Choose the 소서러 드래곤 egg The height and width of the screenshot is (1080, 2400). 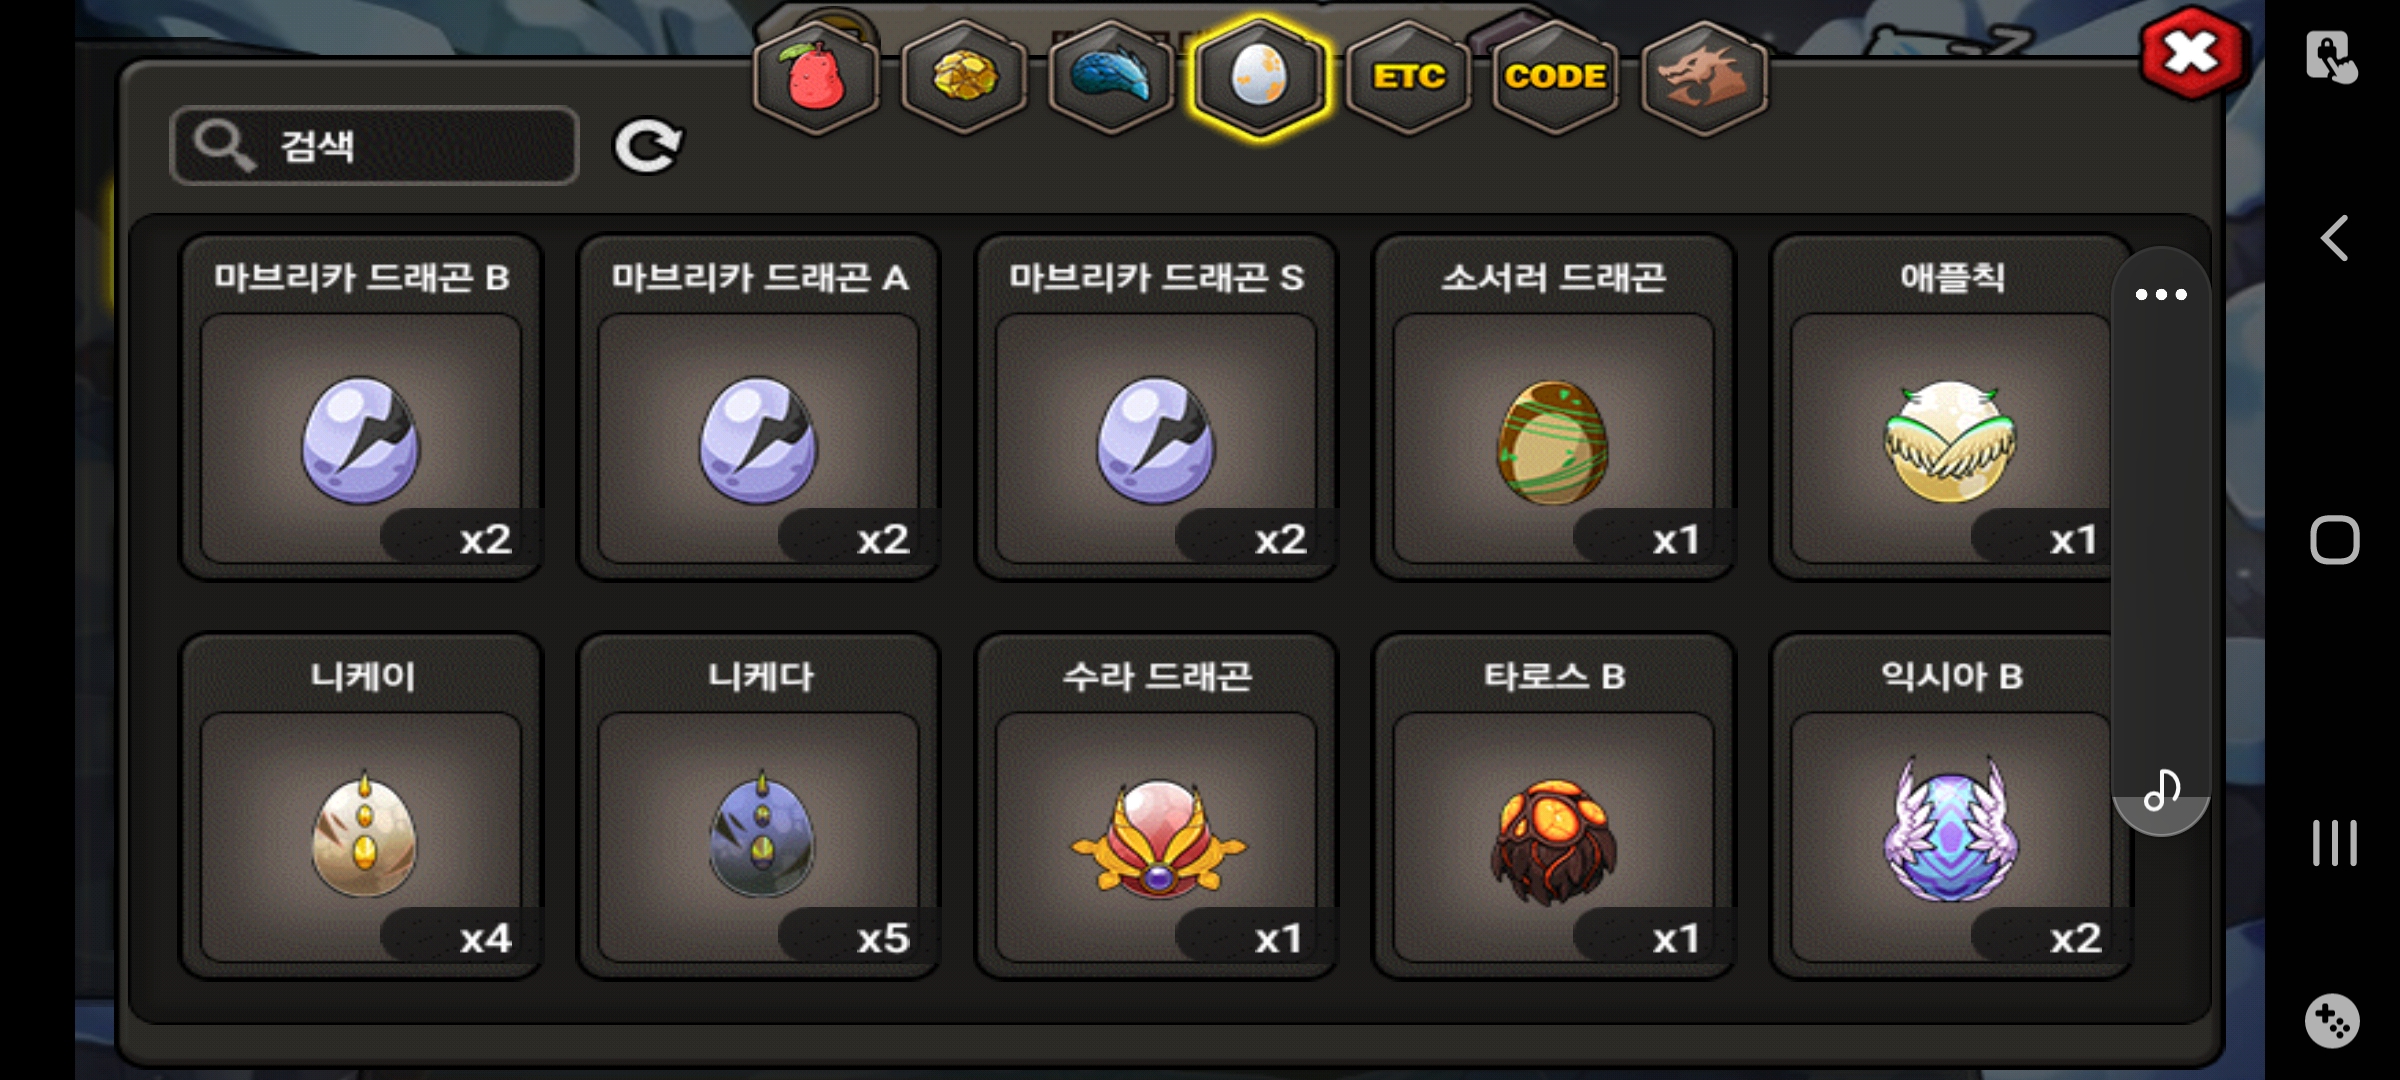pyautogui.click(x=1553, y=407)
